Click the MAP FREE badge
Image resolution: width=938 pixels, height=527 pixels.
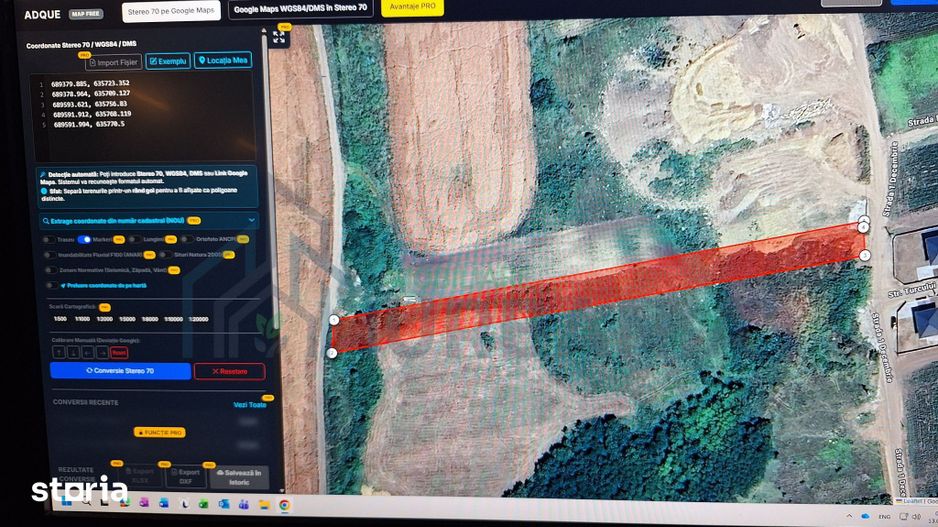click(86, 14)
